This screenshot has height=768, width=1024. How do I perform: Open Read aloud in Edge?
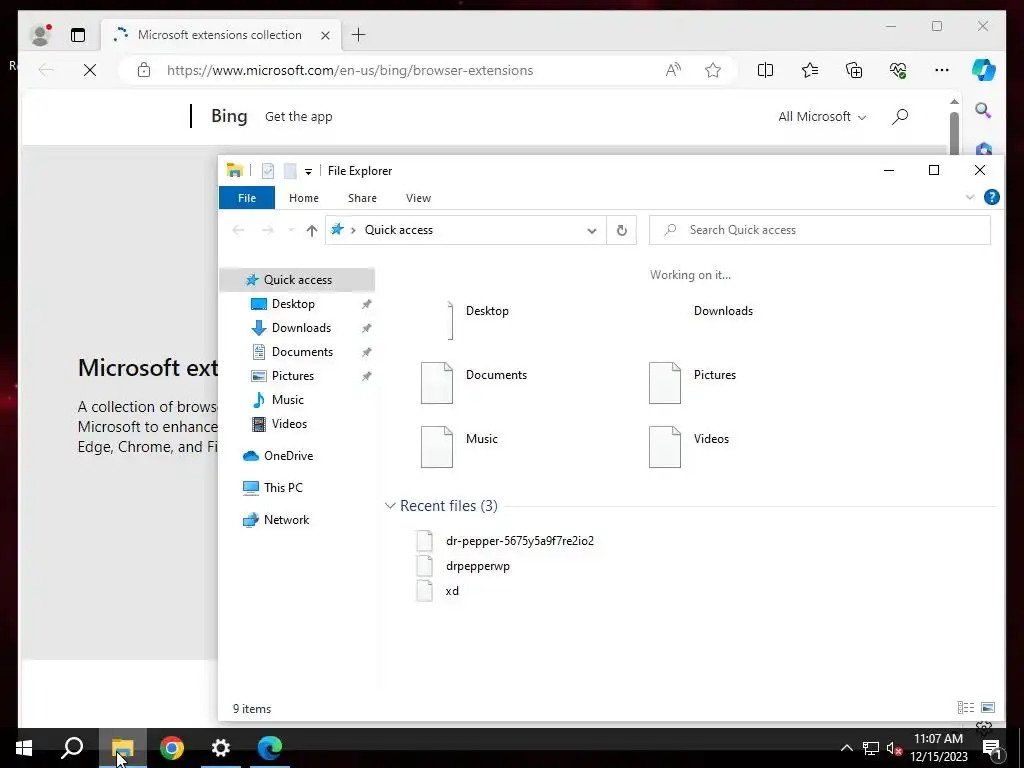coord(673,70)
